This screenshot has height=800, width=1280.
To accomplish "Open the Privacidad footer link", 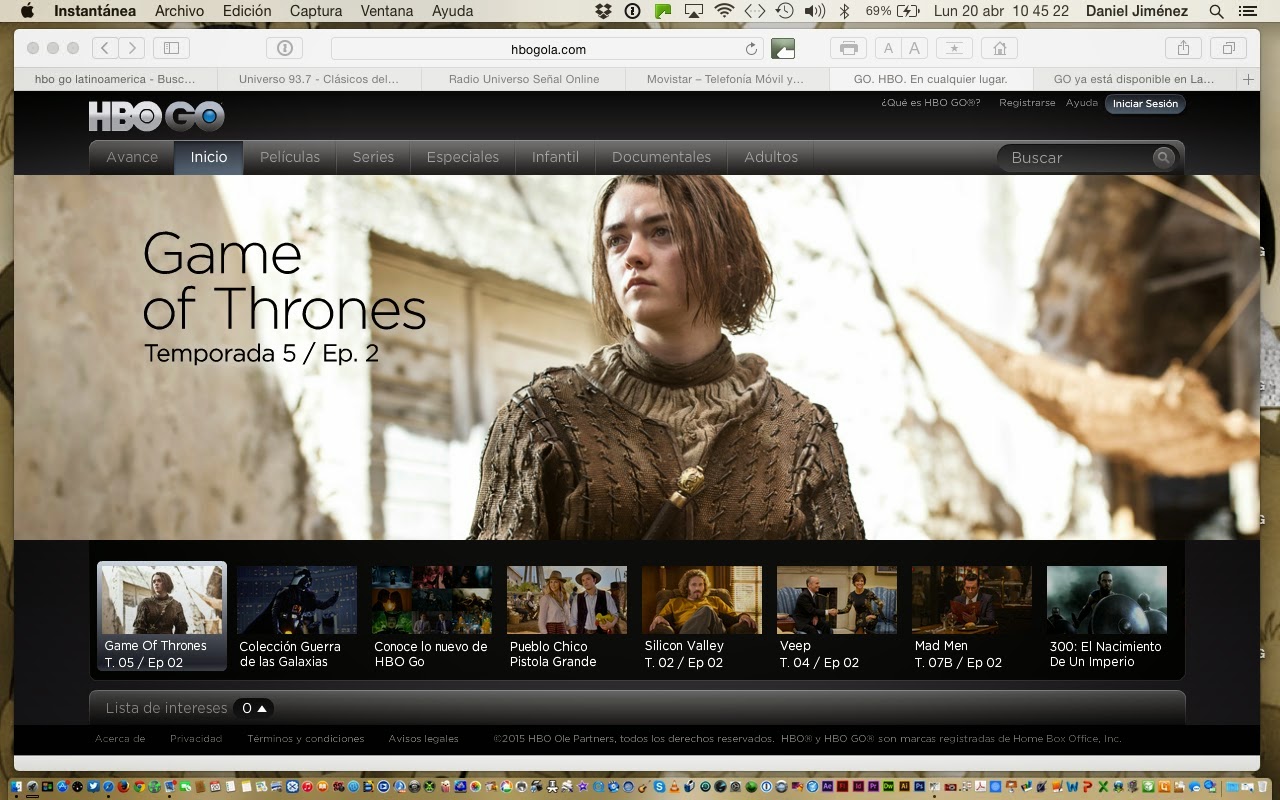I will pyautogui.click(x=196, y=739).
